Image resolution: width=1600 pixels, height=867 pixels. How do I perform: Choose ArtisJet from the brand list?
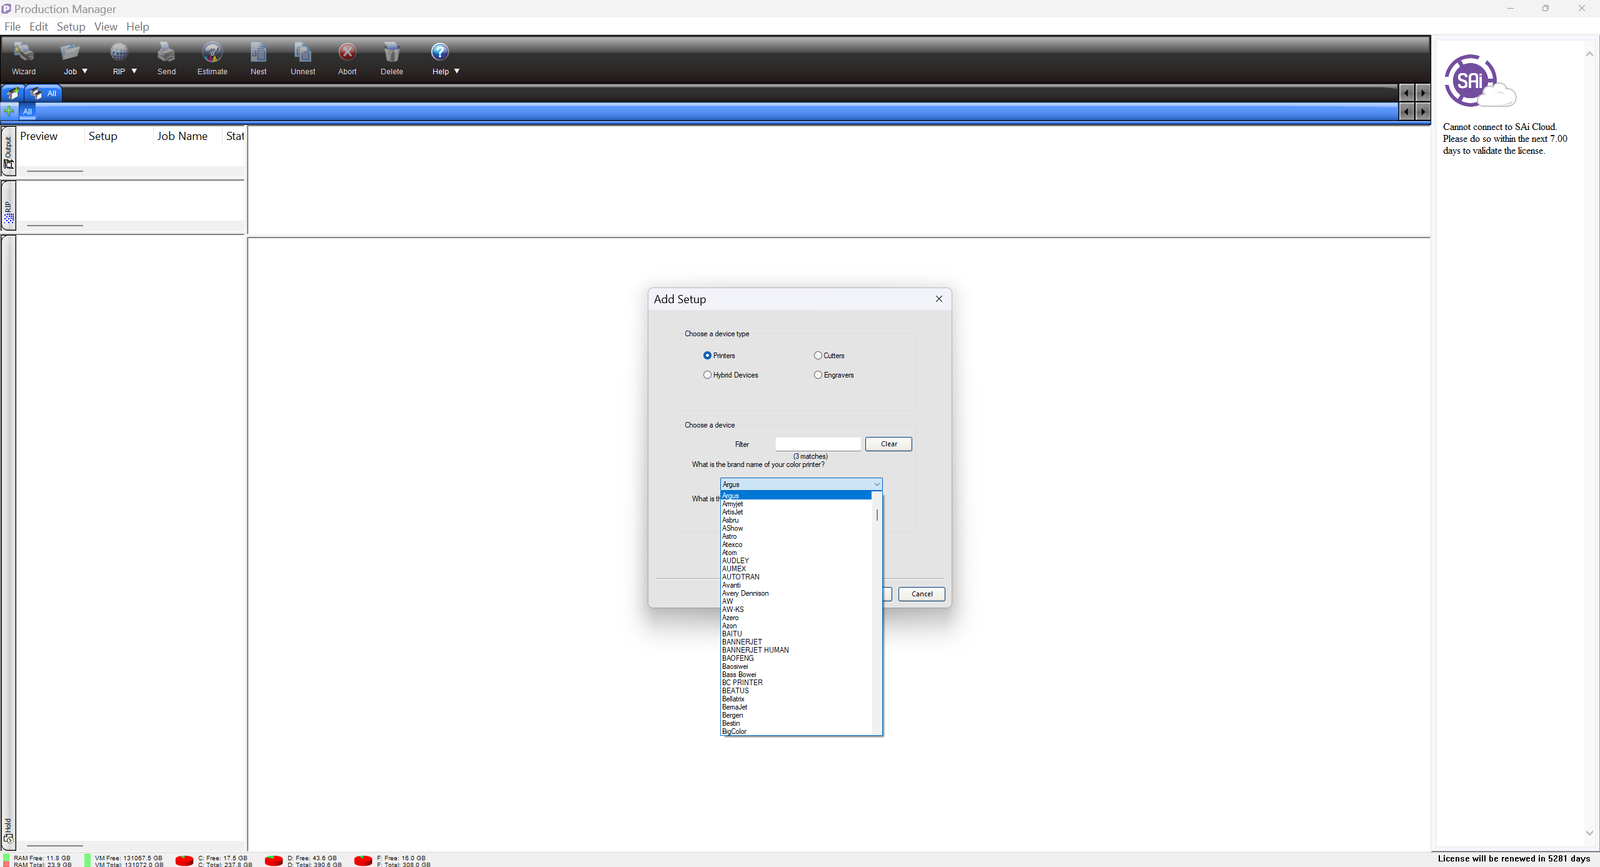pos(796,512)
